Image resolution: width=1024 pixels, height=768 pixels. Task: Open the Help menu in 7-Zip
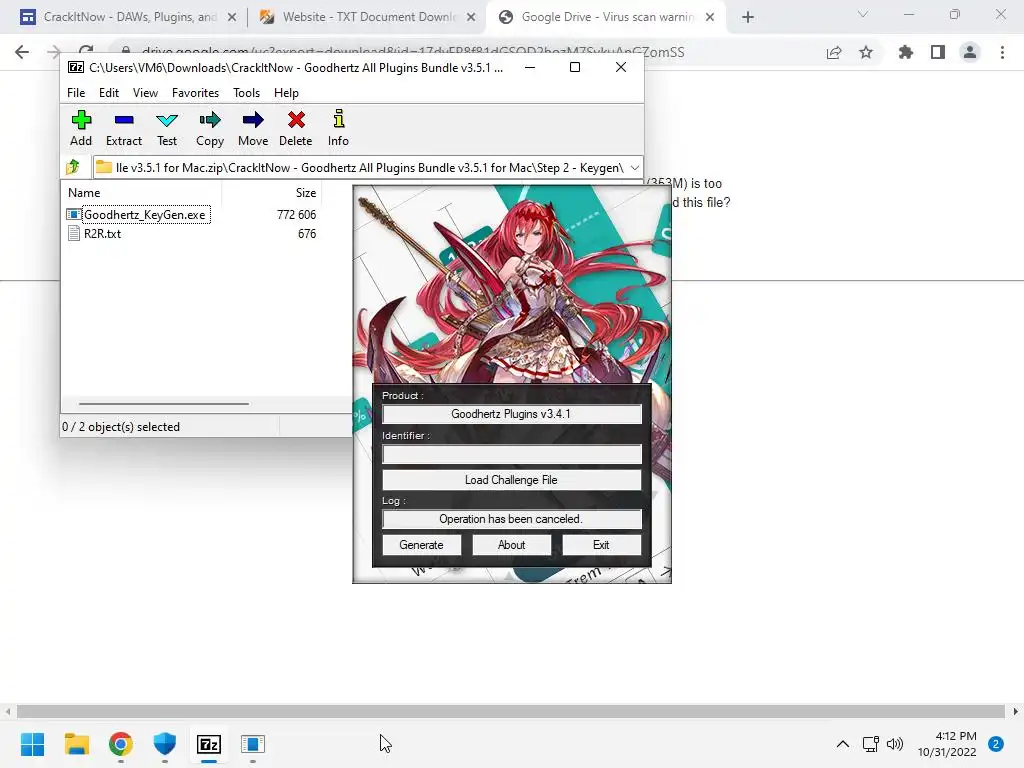pyautogui.click(x=286, y=93)
